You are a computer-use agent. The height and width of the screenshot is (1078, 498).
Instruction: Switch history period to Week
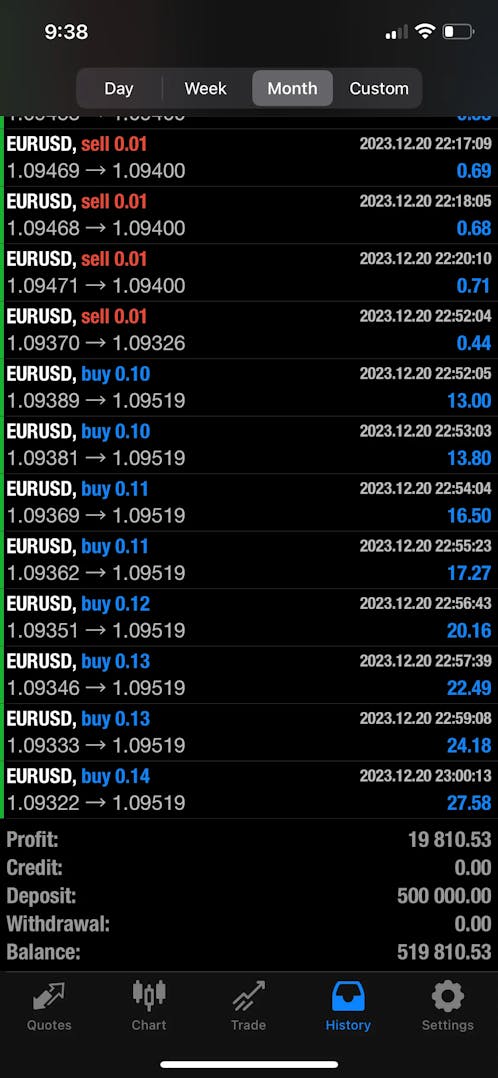(206, 89)
